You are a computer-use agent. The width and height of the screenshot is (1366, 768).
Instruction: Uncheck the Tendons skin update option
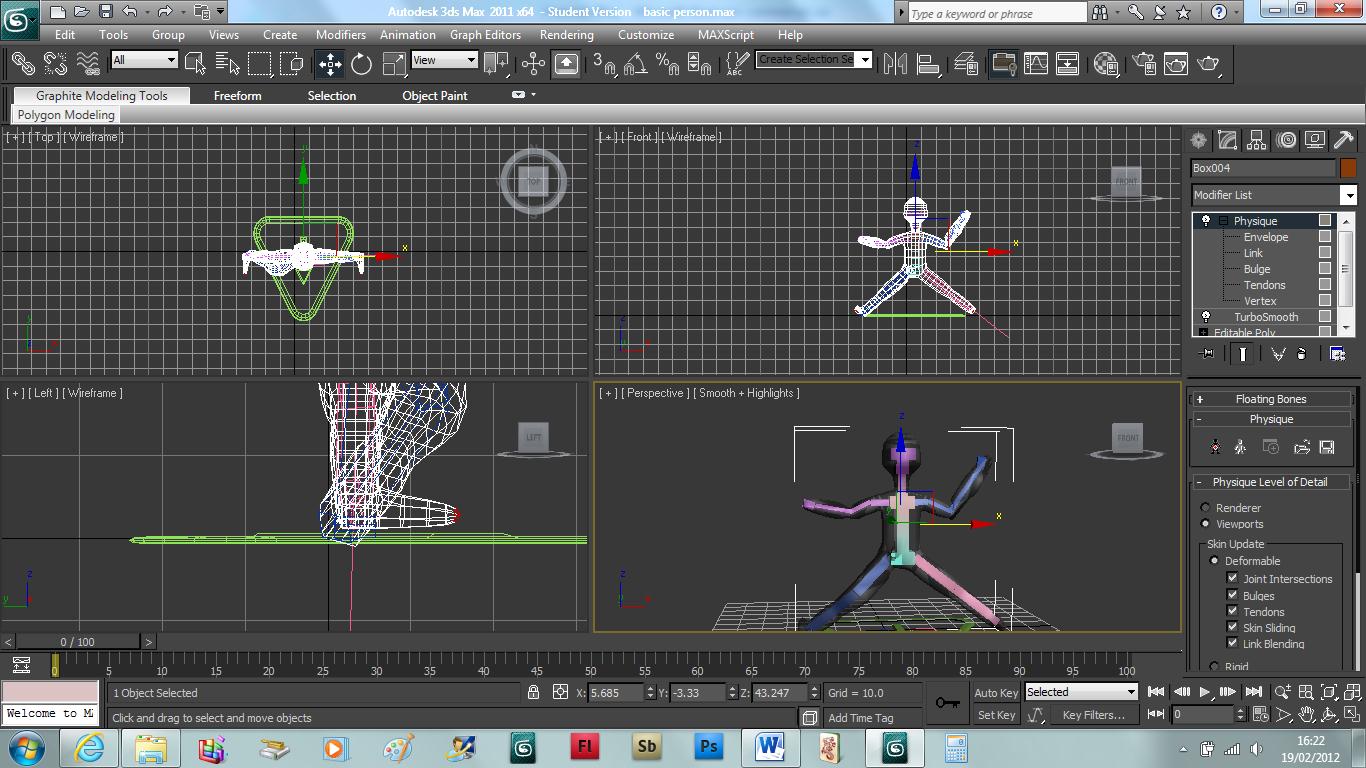point(1234,611)
